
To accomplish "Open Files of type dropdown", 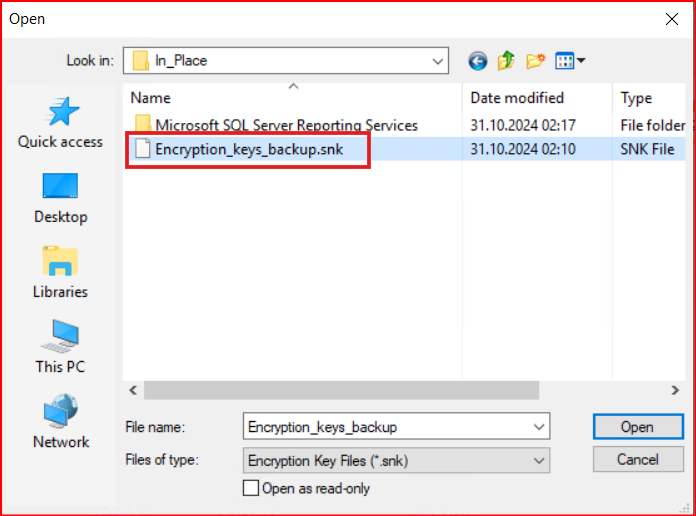I will coord(540,460).
